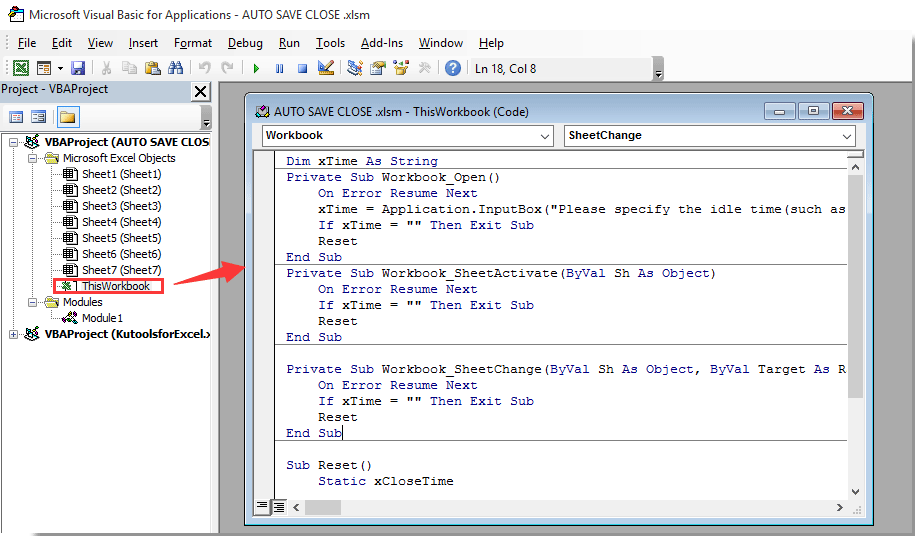
Task: Select Module1 in the project tree
Action: coord(102,318)
